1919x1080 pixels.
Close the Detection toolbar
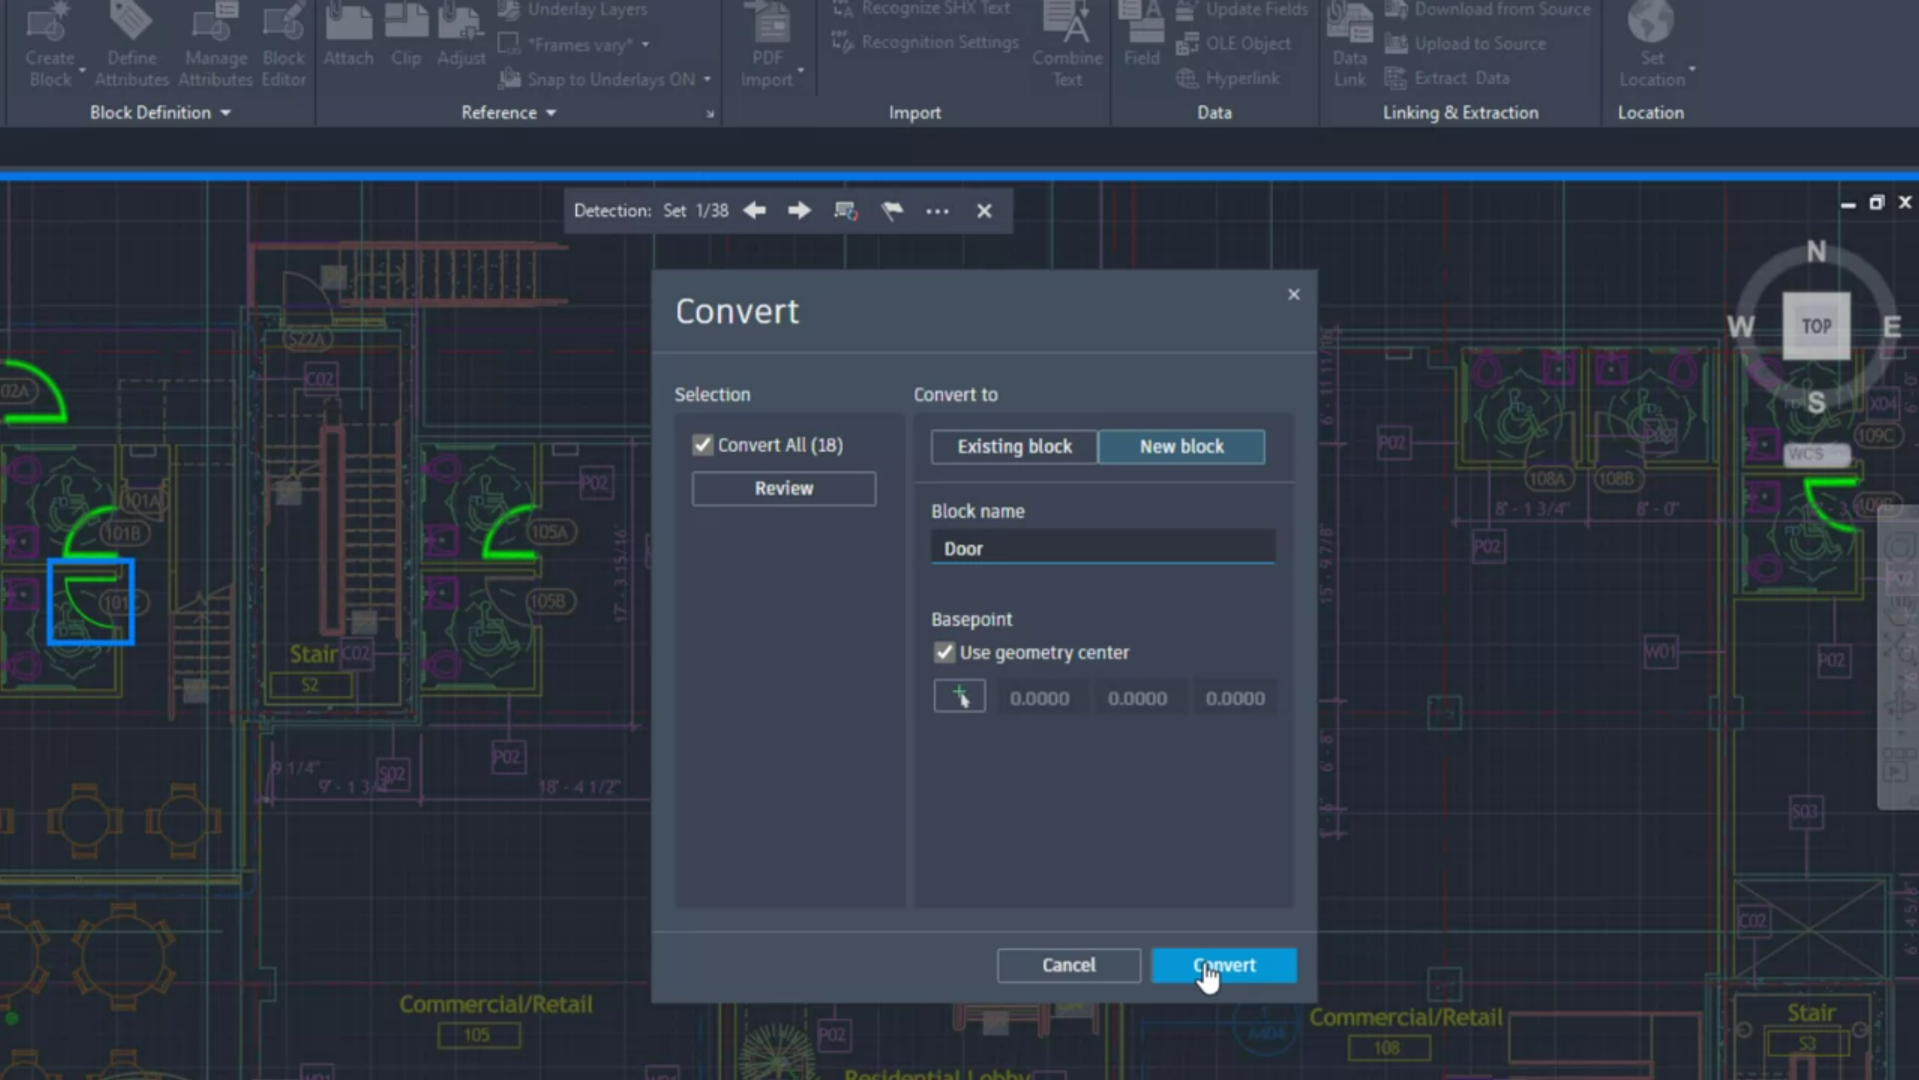pyautogui.click(x=984, y=211)
